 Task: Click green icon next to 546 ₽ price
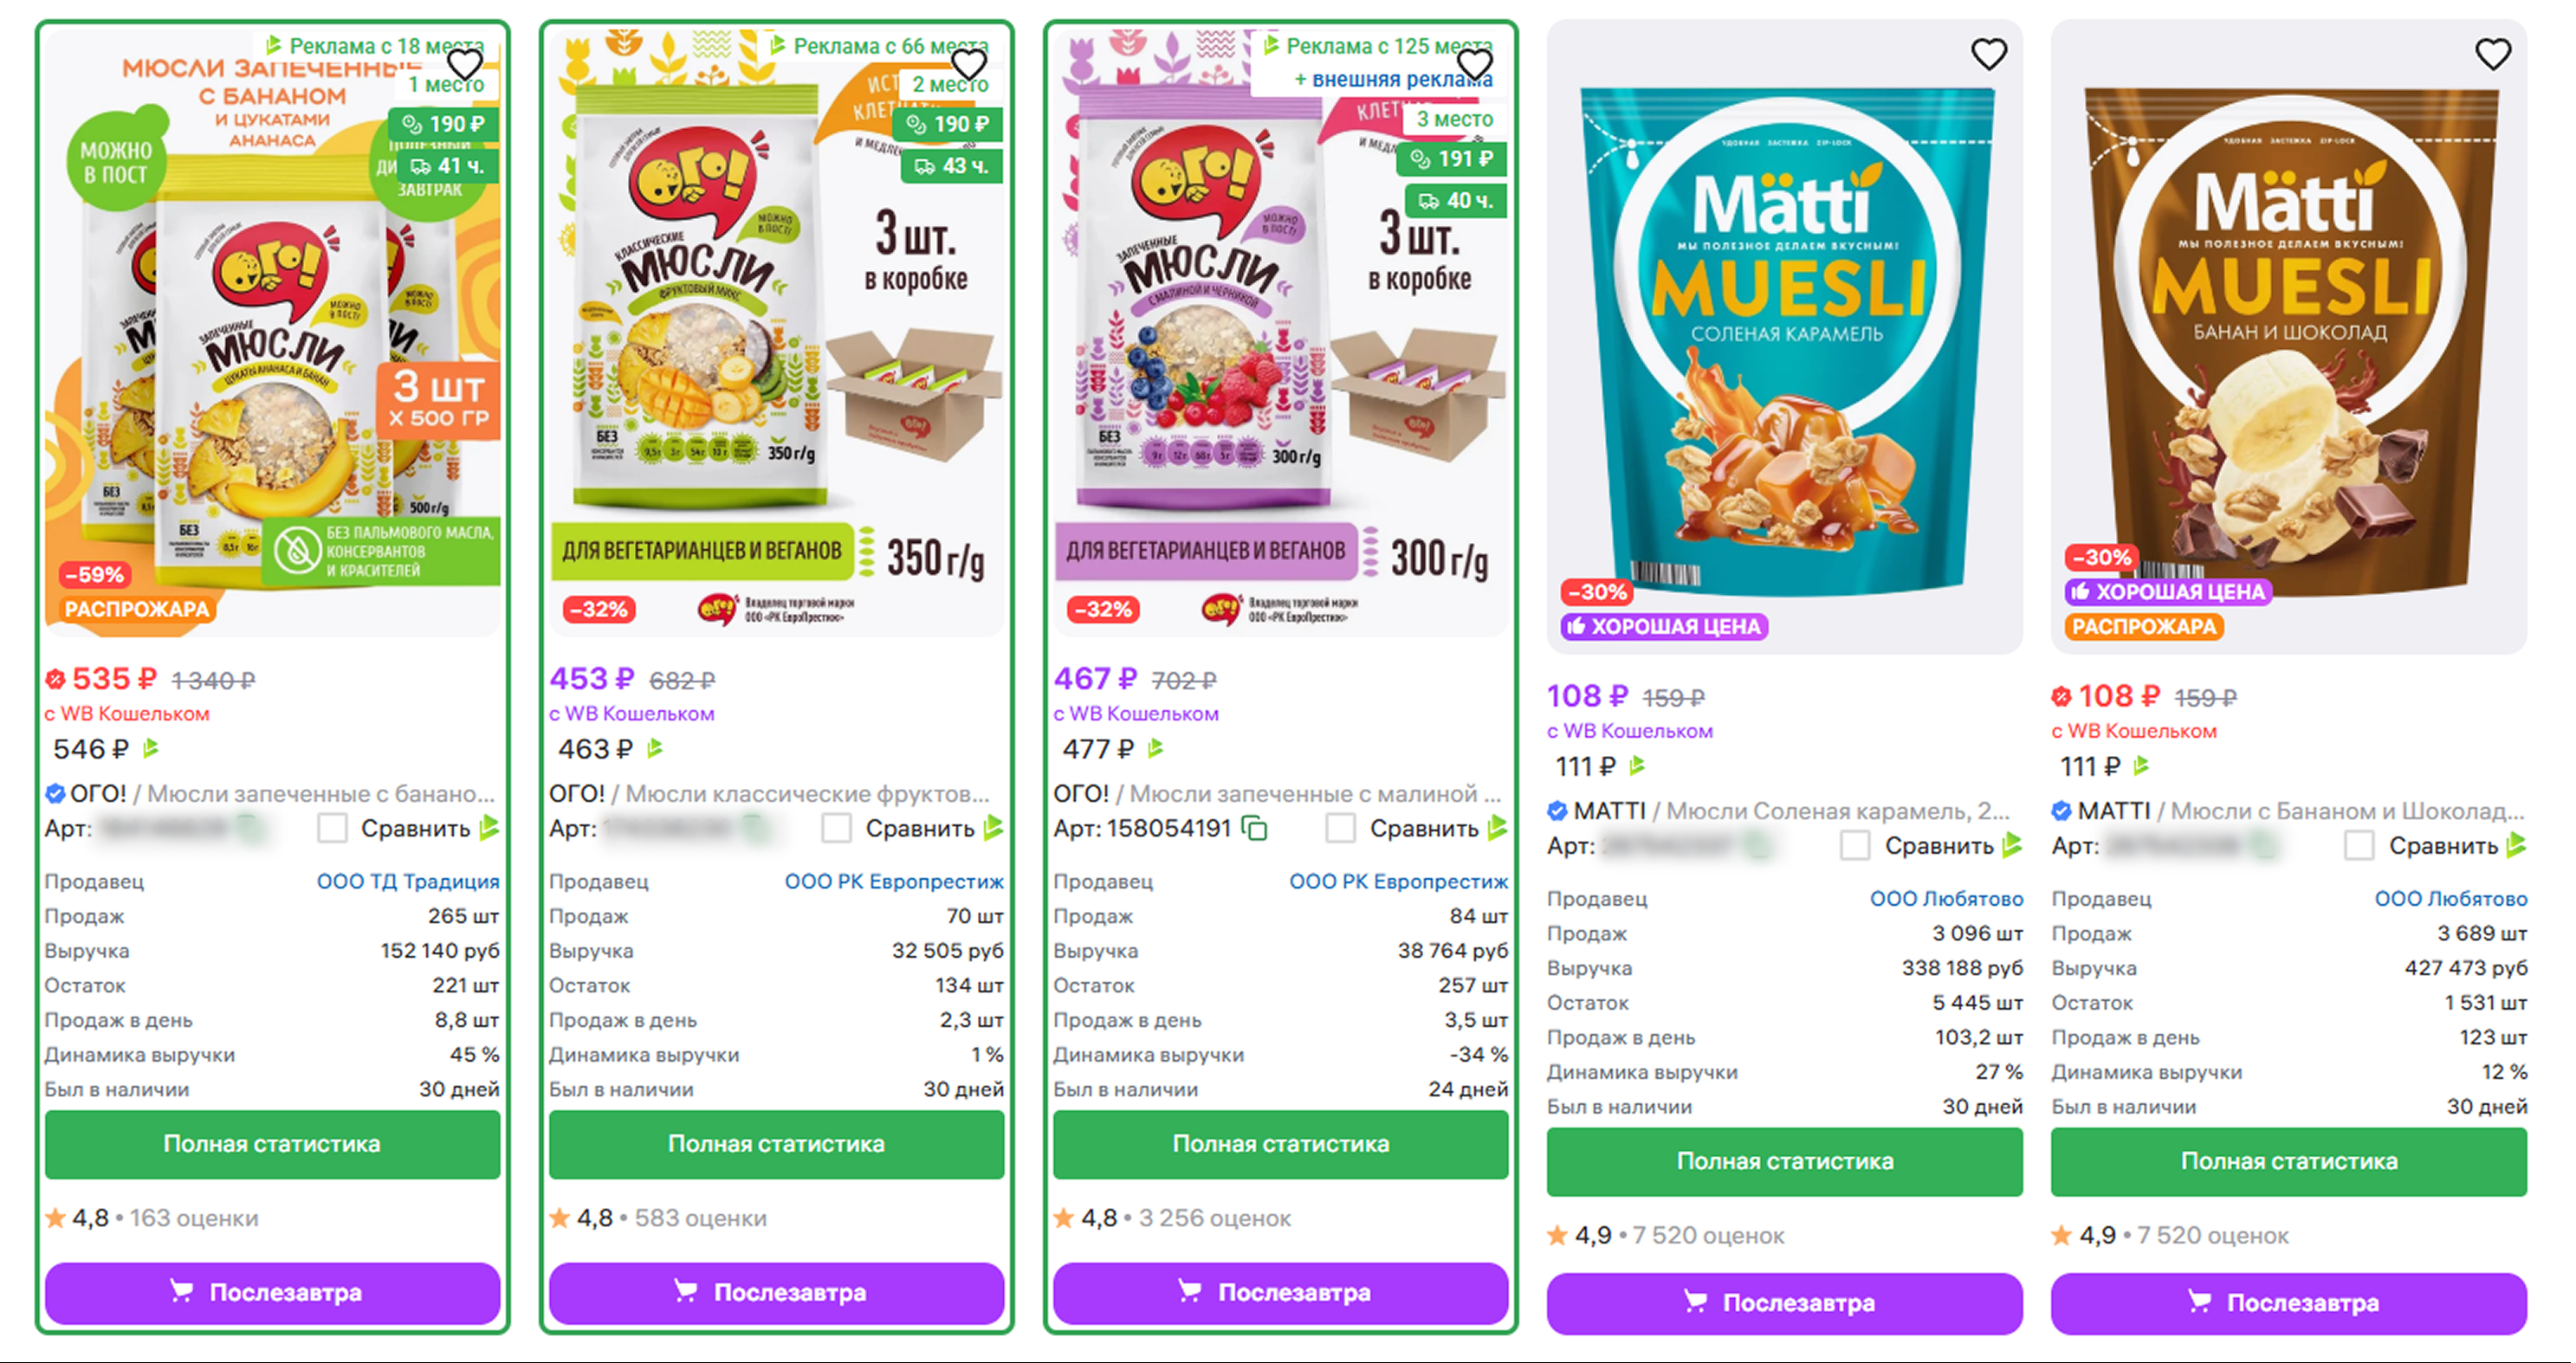[152, 748]
